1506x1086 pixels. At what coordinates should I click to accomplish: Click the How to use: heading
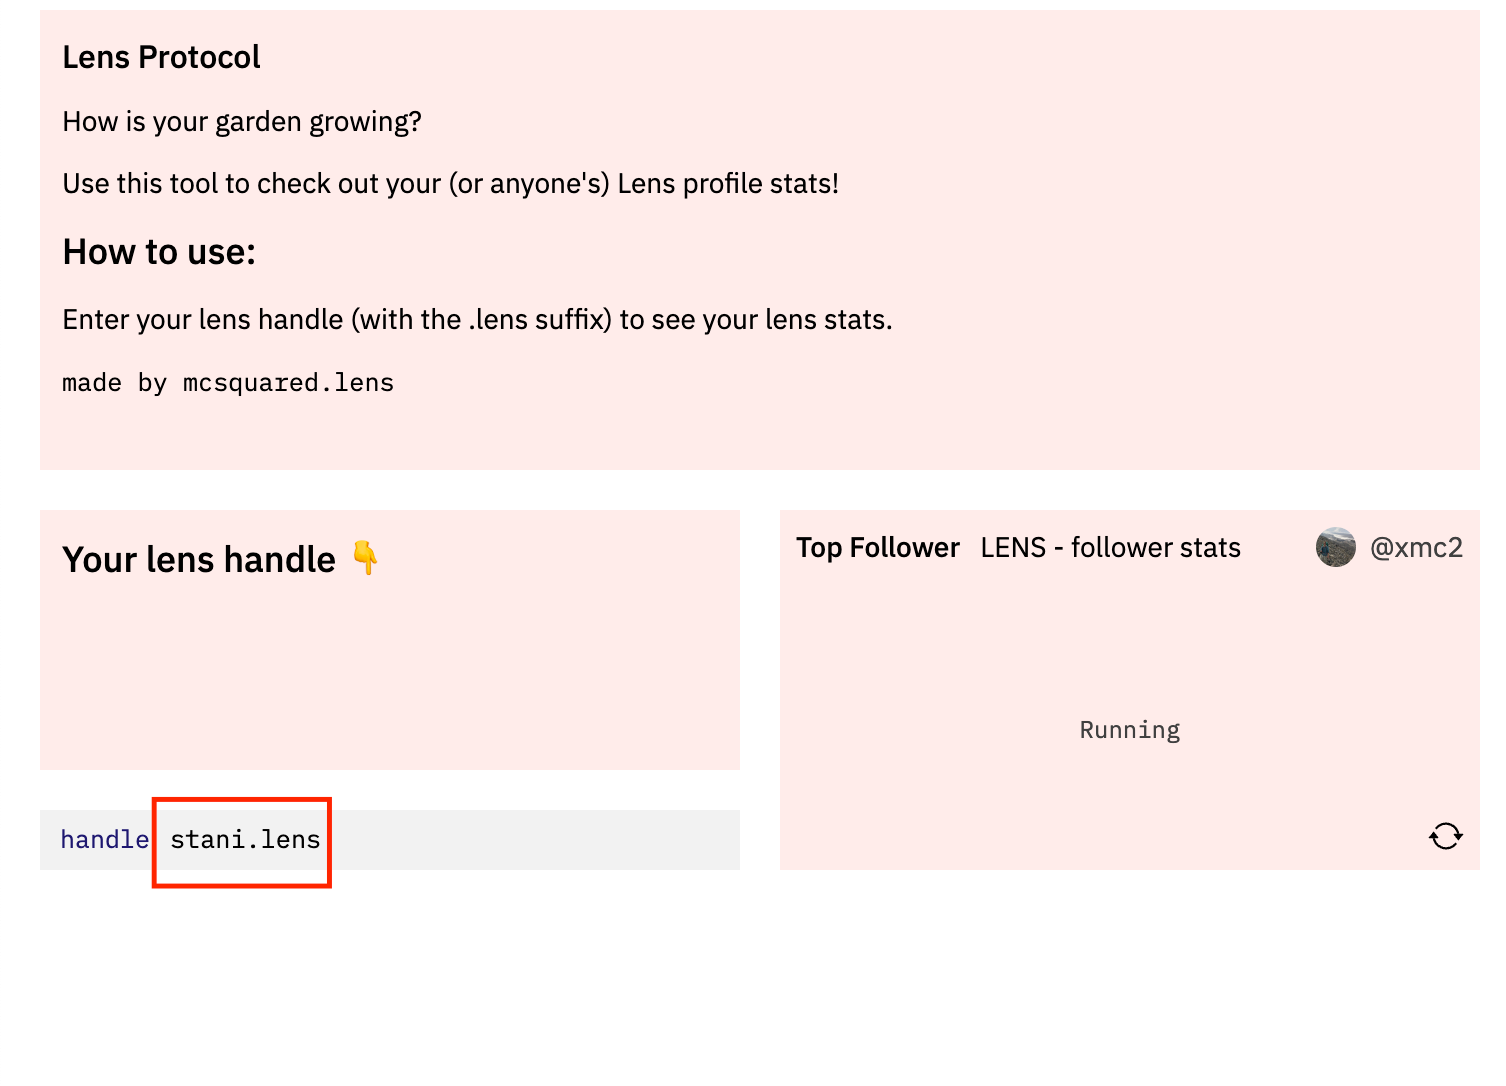coord(159,252)
